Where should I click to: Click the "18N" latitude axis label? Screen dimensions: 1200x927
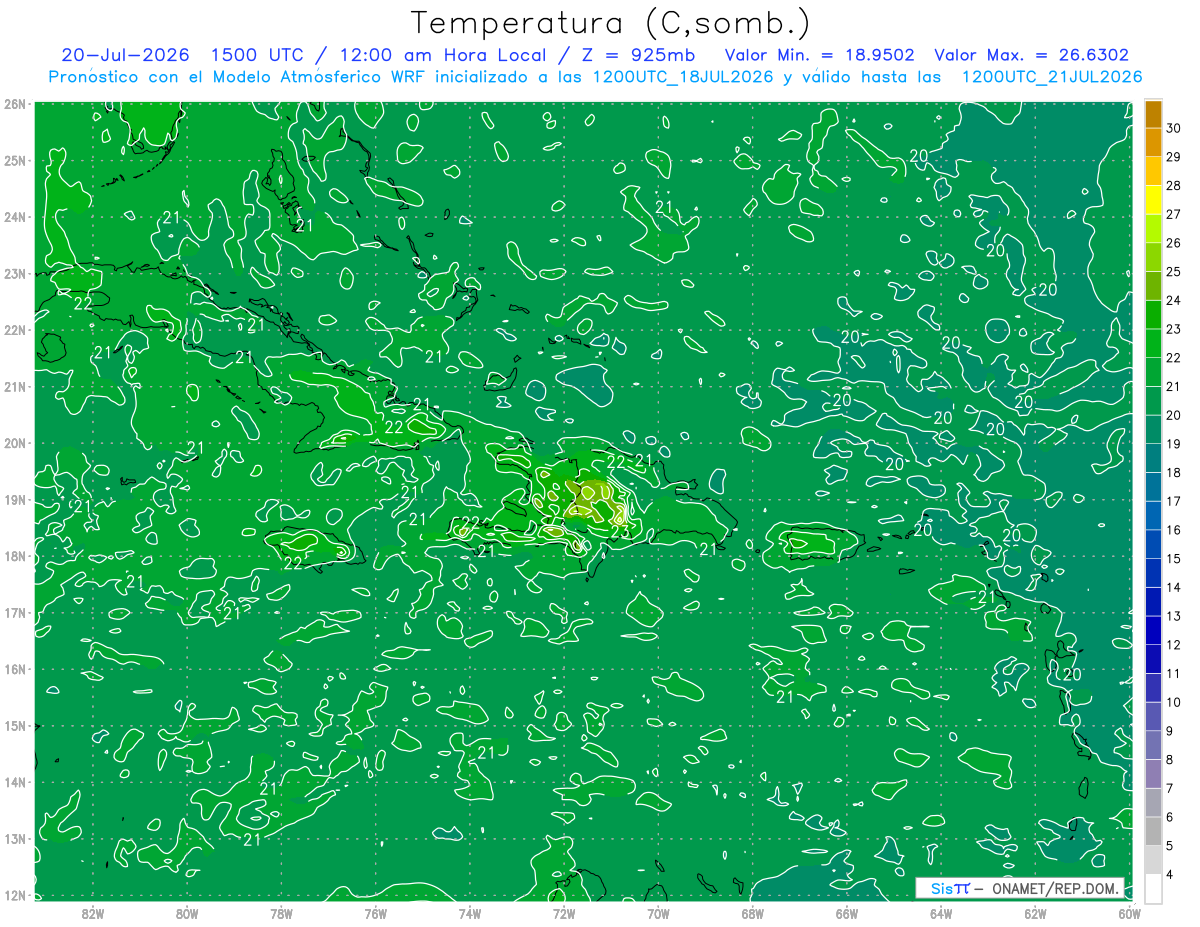click(x=14, y=556)
